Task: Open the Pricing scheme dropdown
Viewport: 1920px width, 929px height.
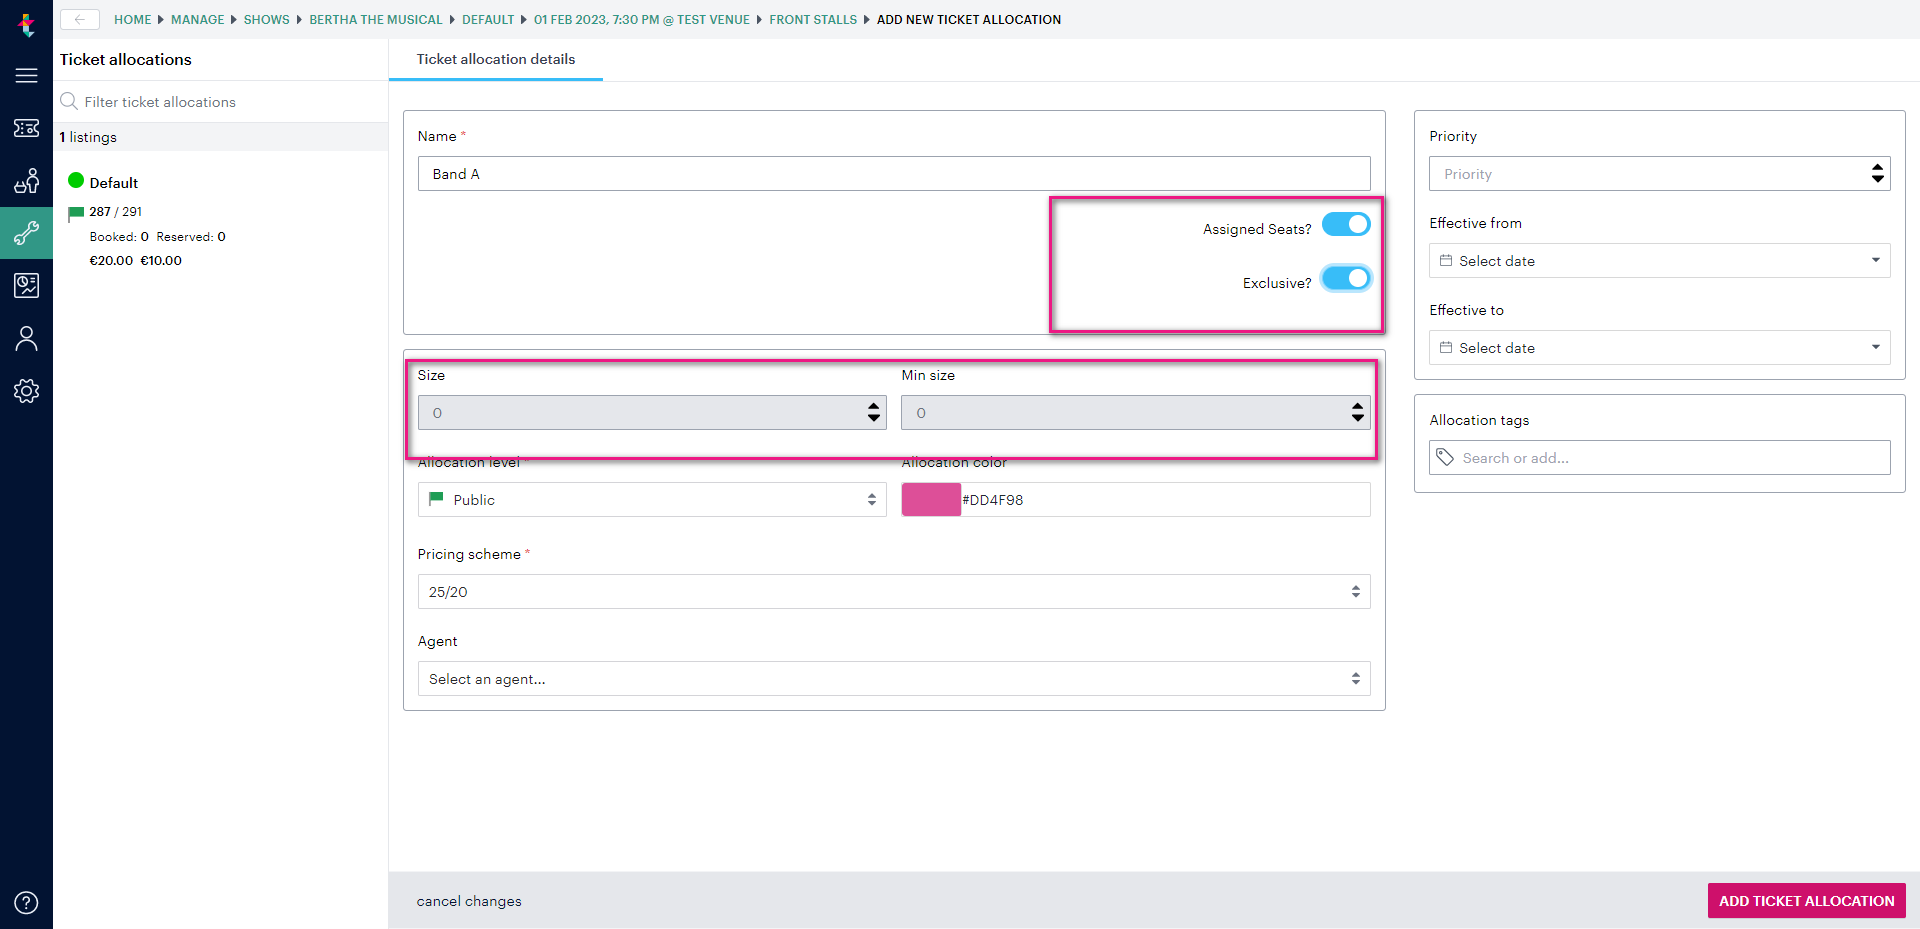Action: [x=893, y=591]
